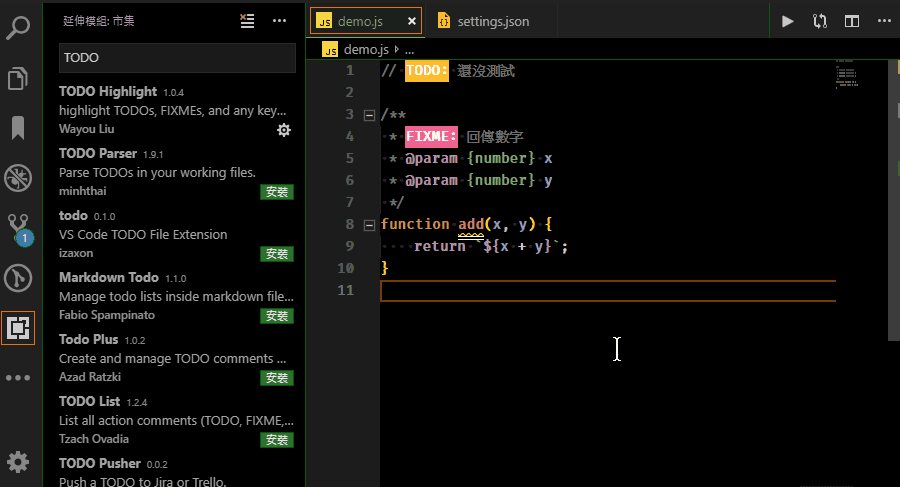Click author name Fabio Spampinato

click(107, 315)
